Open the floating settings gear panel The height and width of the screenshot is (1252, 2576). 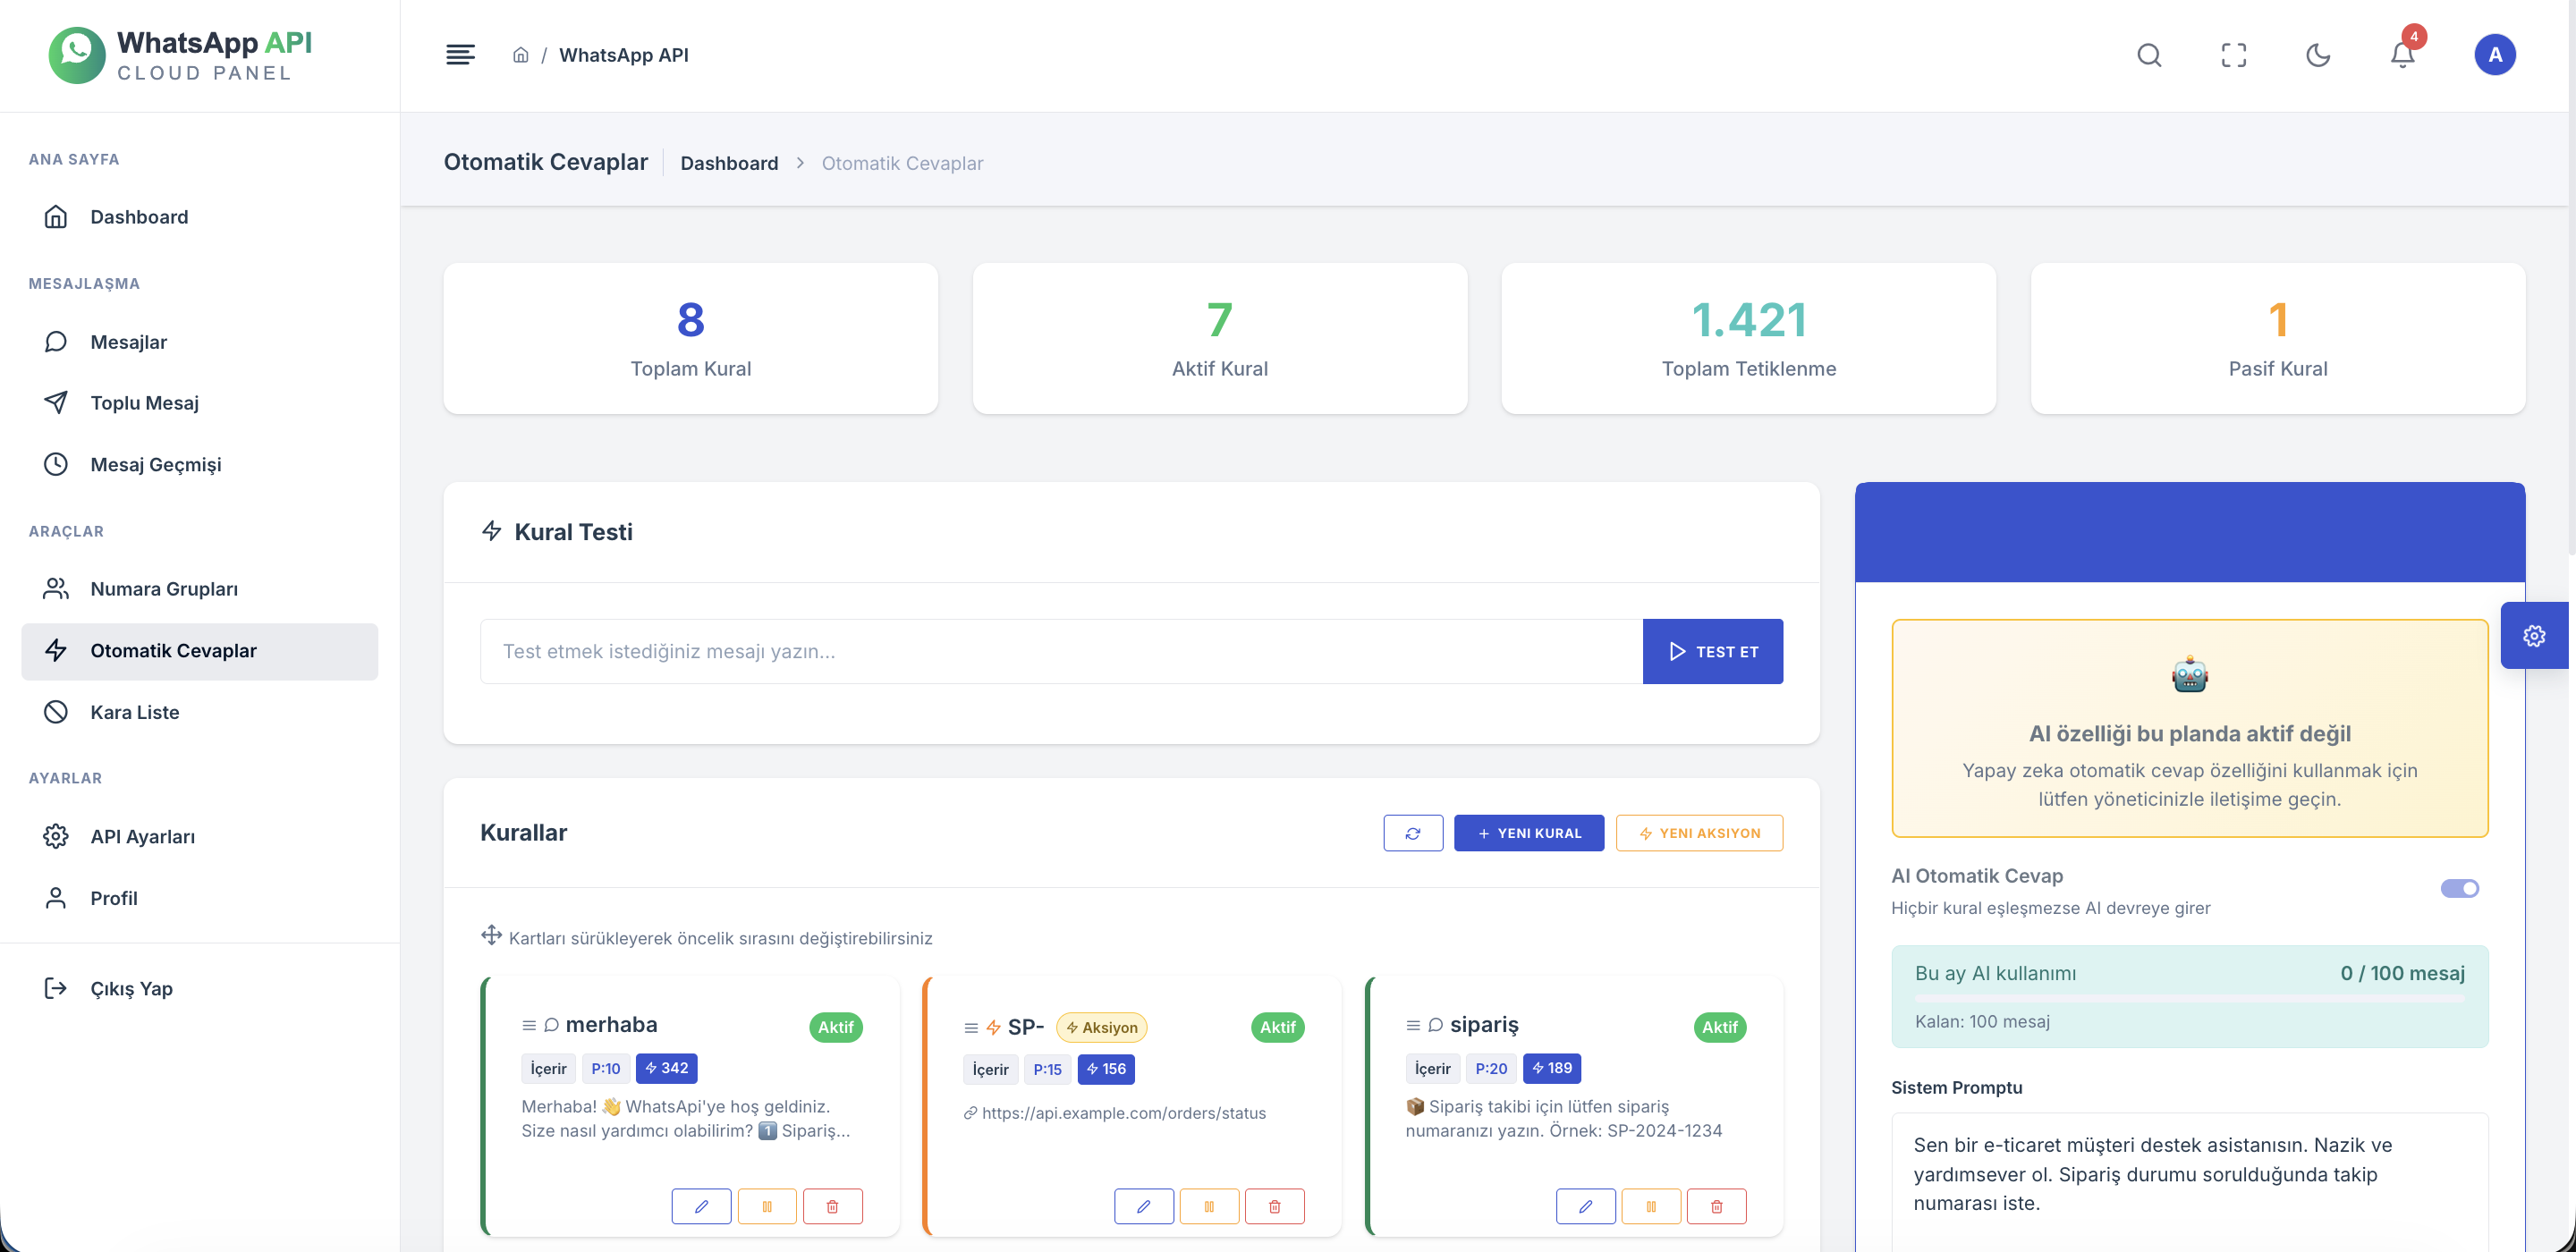[2533, 636]
